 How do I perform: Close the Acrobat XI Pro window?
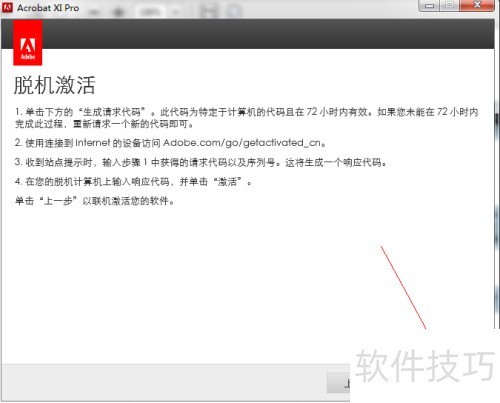coord(477,5)
